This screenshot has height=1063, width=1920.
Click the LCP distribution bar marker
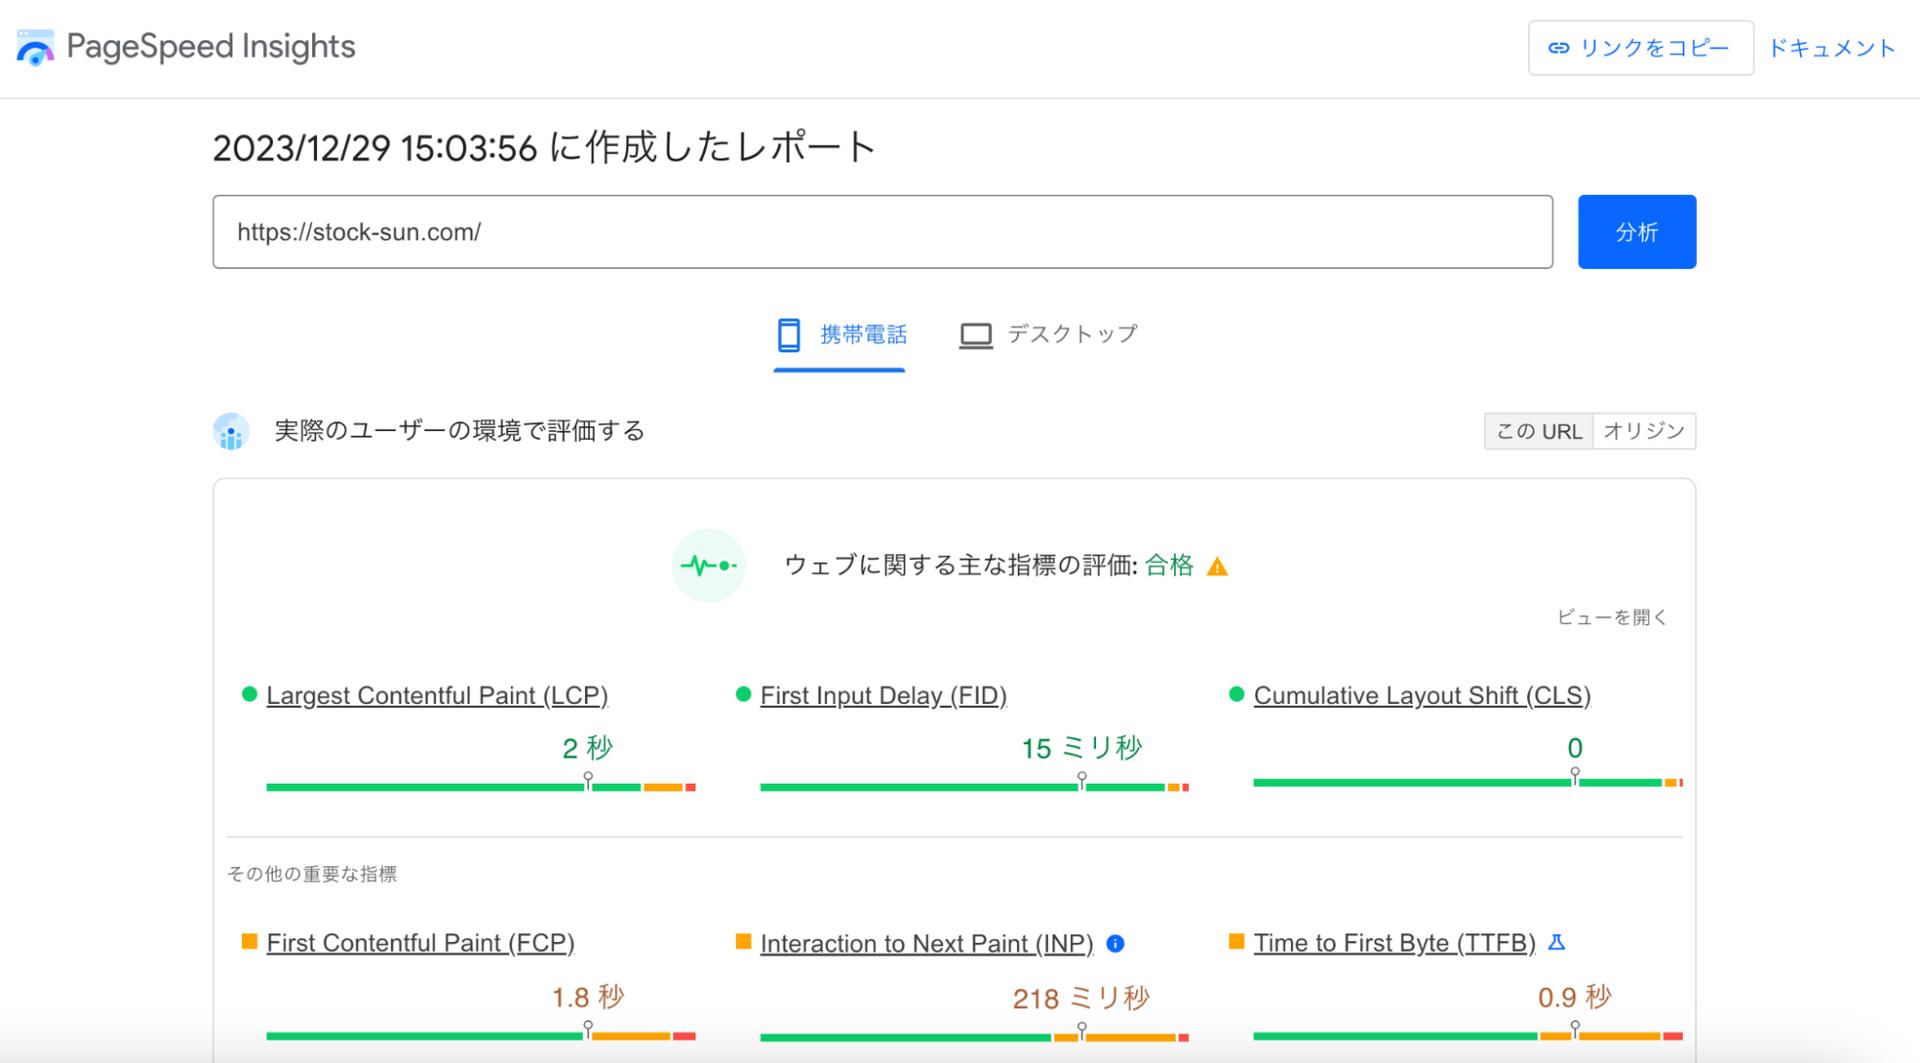586,775
